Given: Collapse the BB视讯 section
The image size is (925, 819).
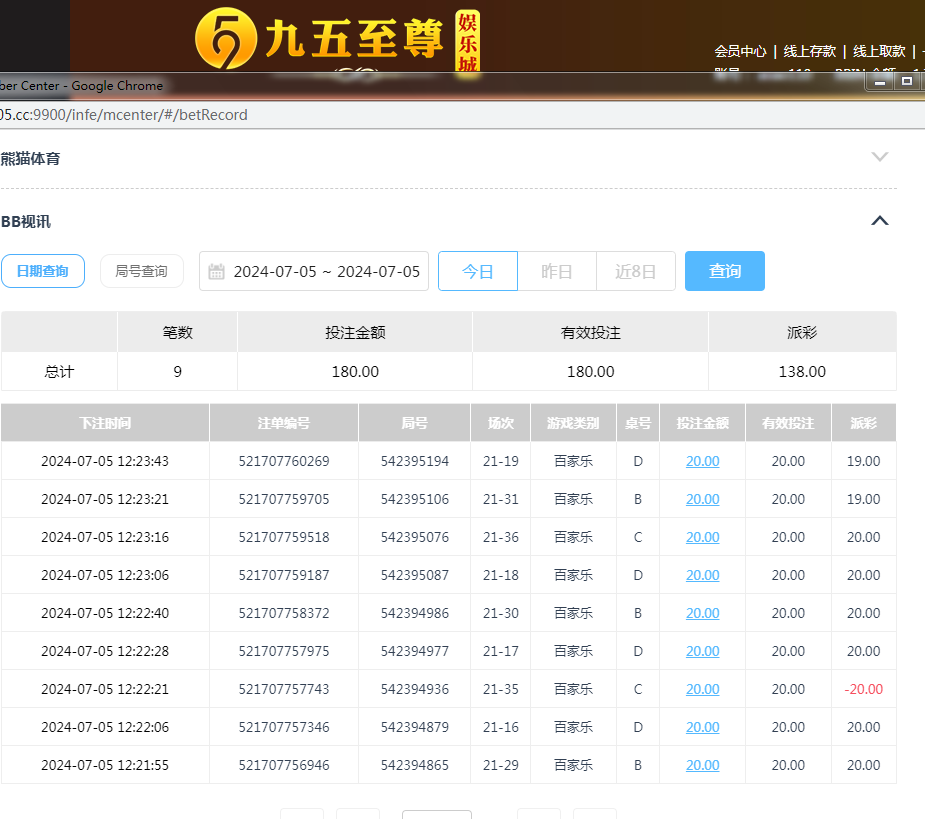Looking at the screenshot, I should (879, 221).
